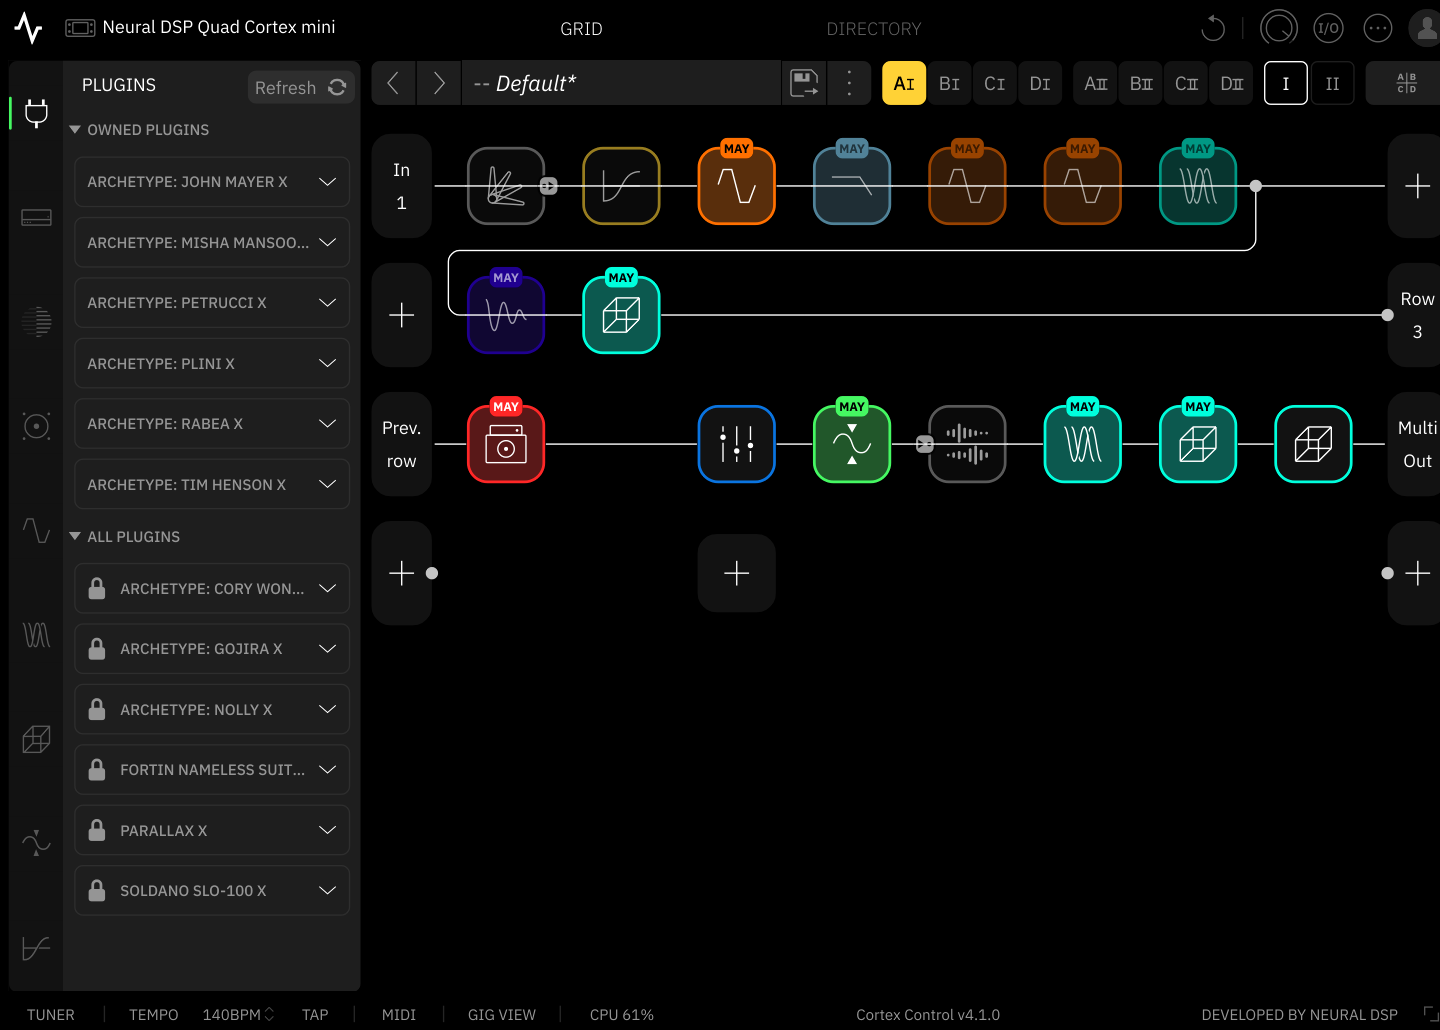The image size is (1440, 1030).
Task: Go to next preset arrow
Action: tap(438, 83)
